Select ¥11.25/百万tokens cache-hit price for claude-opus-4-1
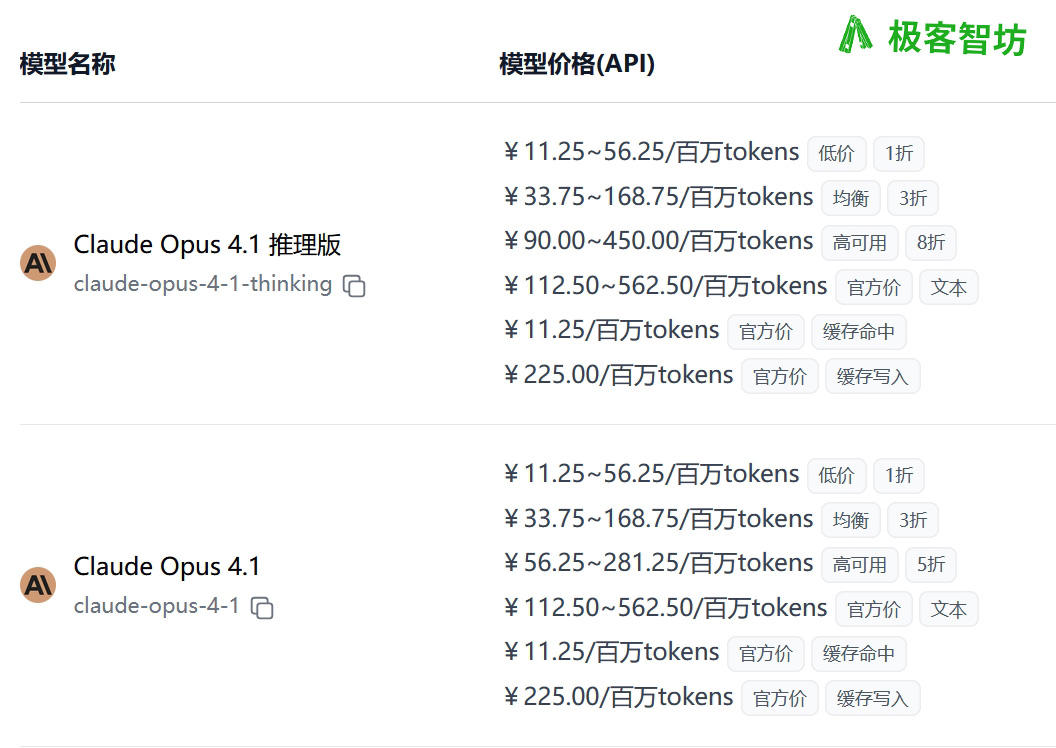 pos(612,652)
